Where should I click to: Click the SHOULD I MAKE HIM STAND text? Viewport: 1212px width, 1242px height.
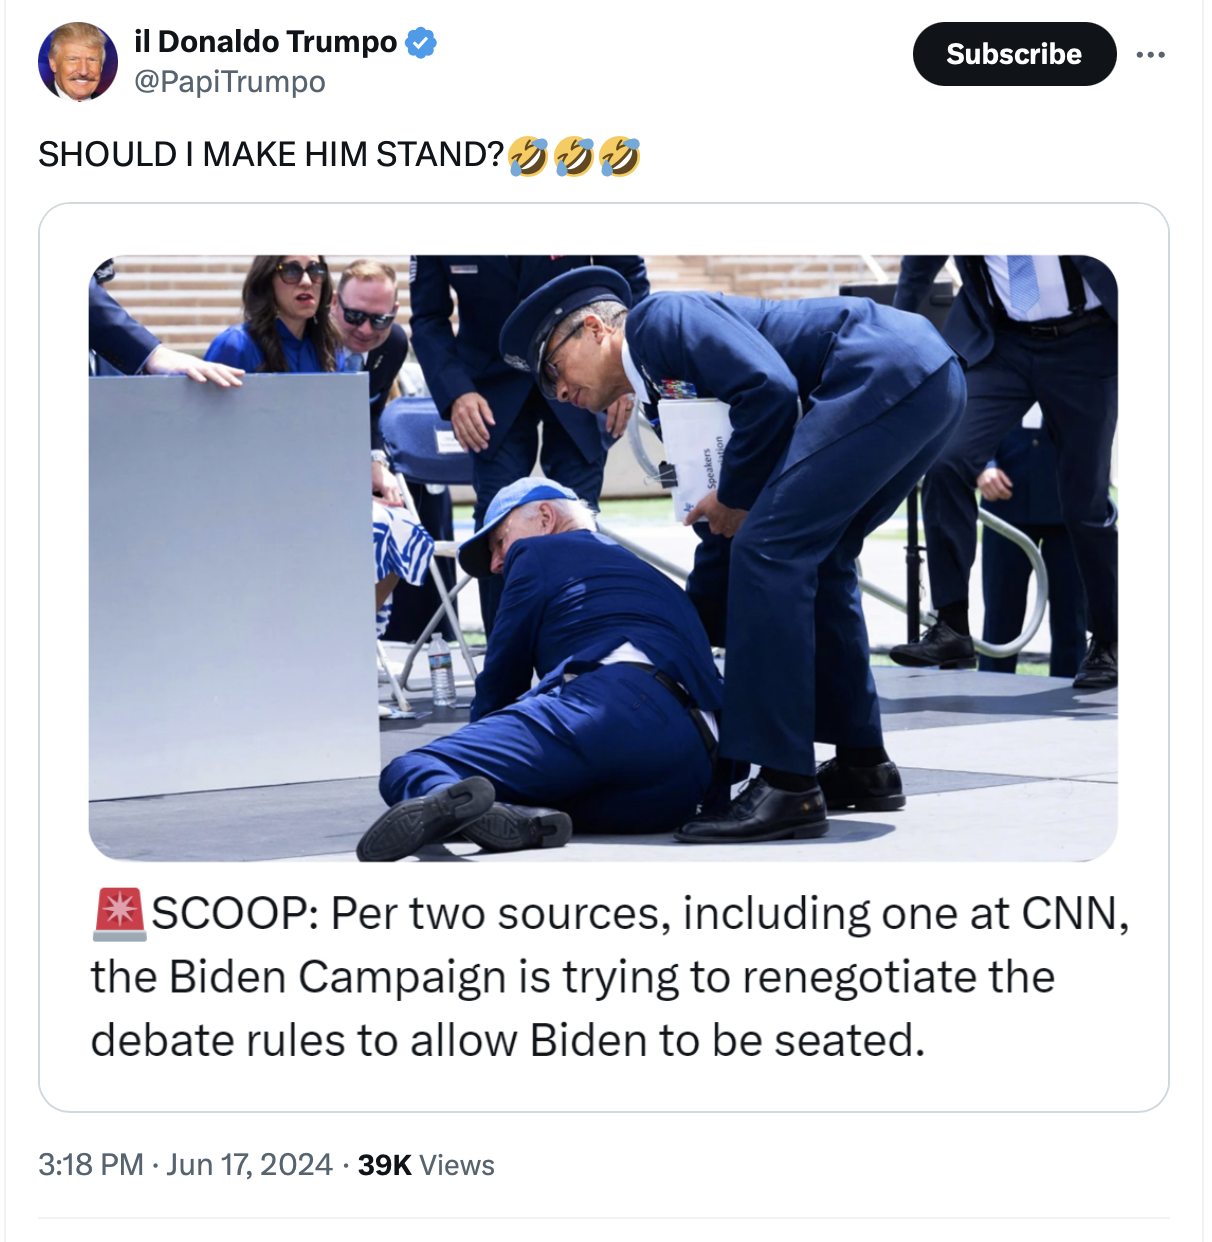(271, 155)
